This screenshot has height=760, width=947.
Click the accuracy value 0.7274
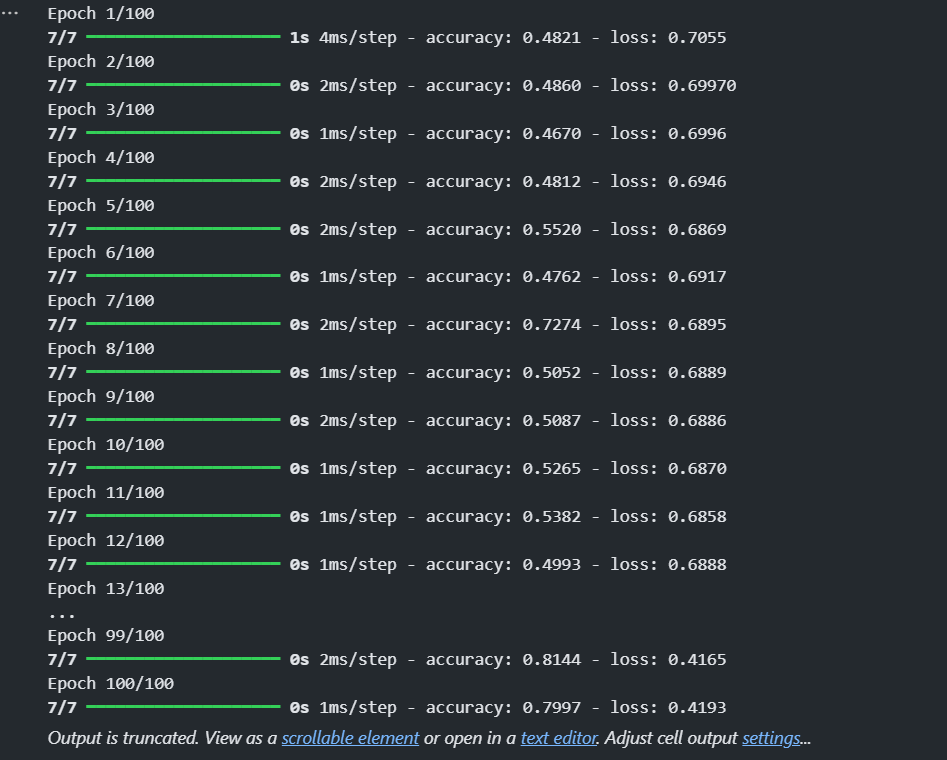pyautogui.click(x=551, y=324)
